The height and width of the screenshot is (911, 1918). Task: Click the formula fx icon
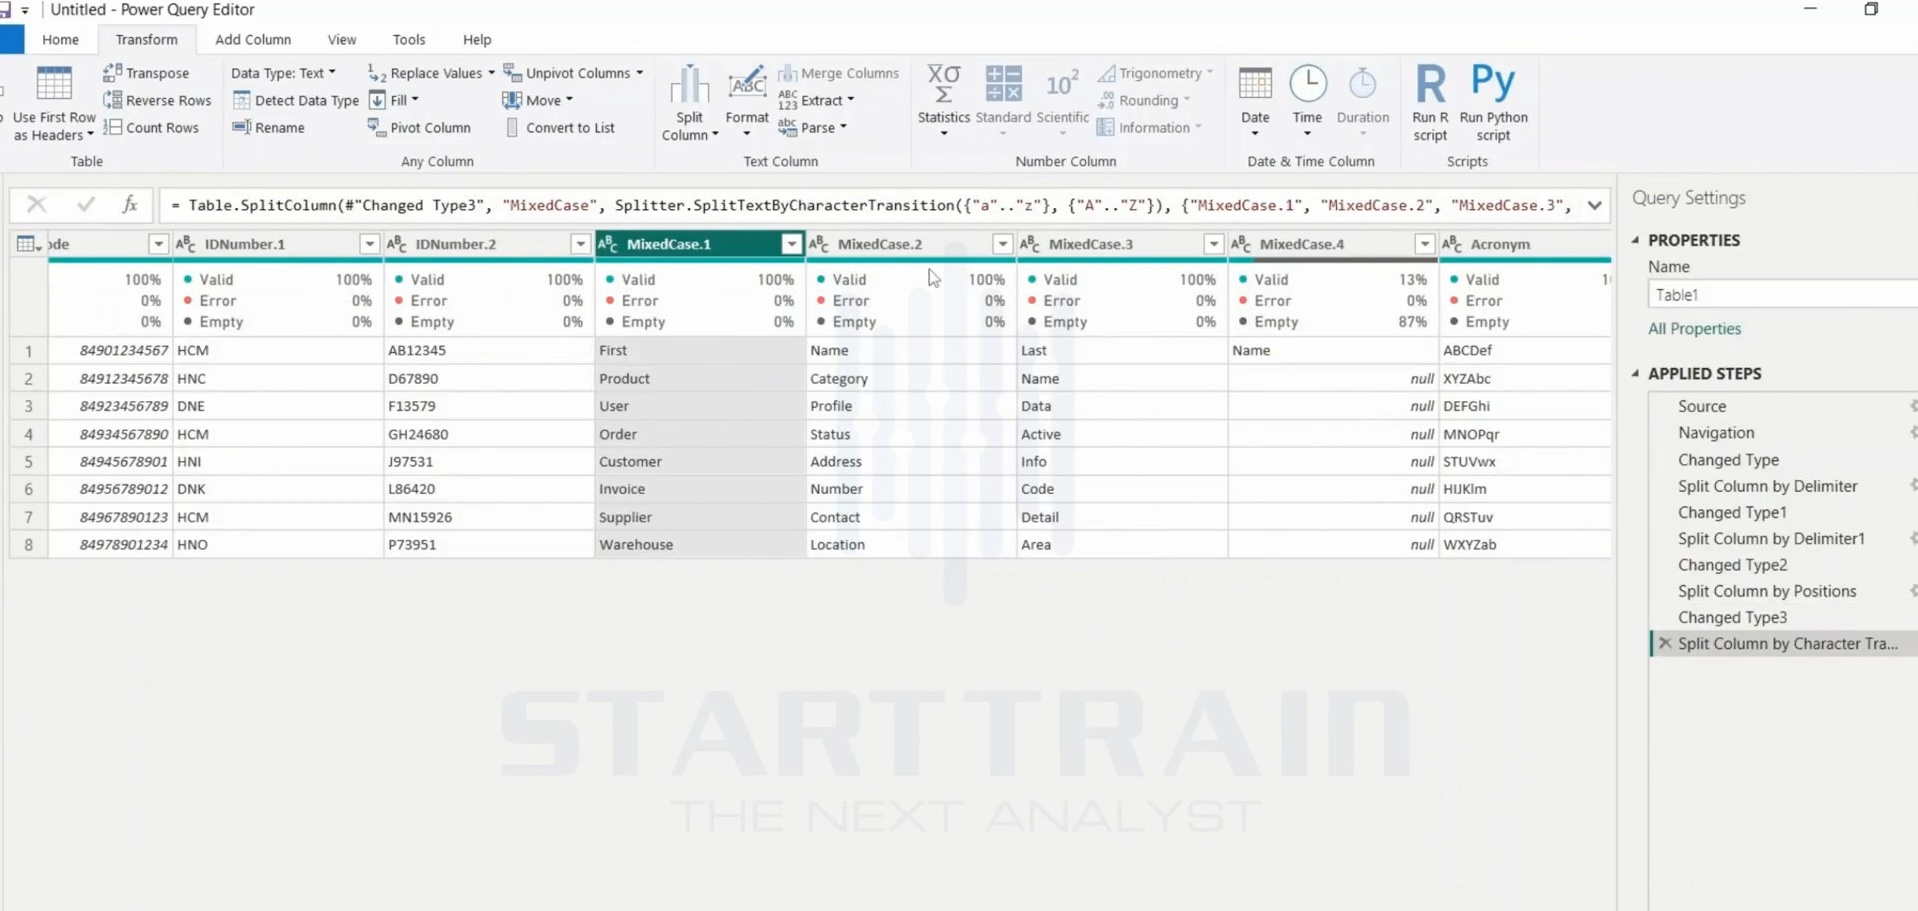(130, 205)
